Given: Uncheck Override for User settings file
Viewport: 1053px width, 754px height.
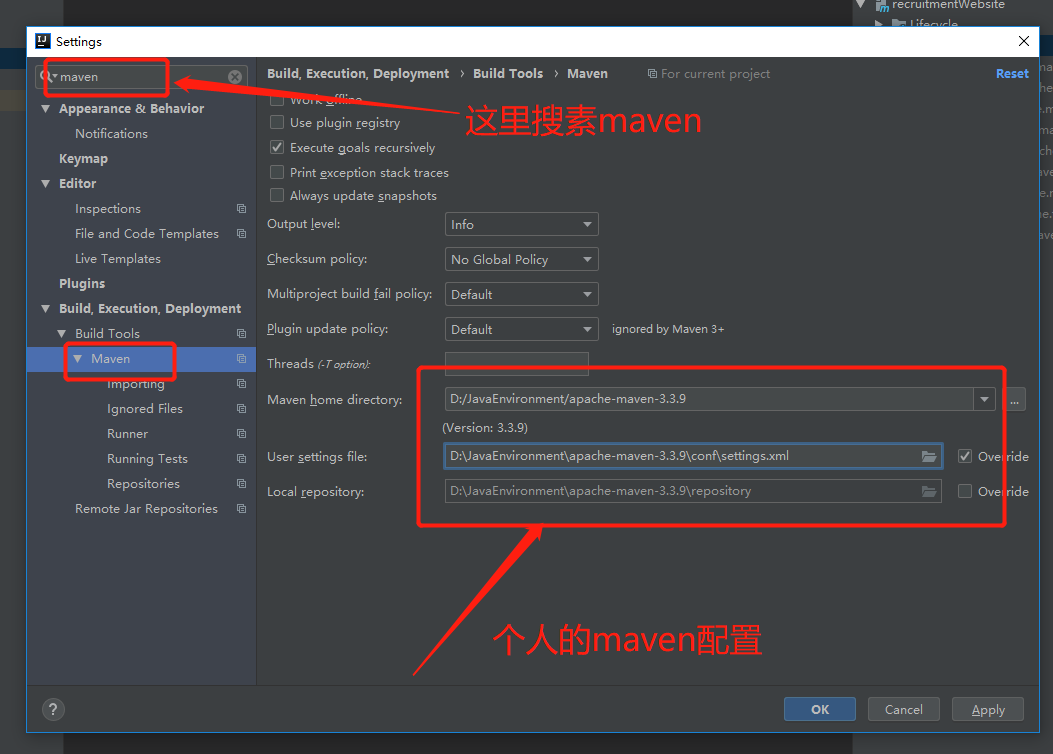Looking at the screenshot, I should [965, 457].
